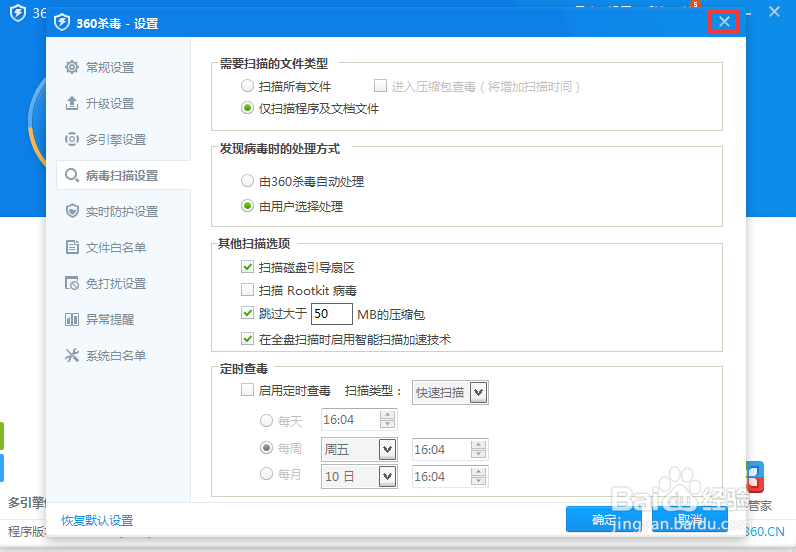Enable 启用定时查毒 checkbox

(x=247, y=389)
